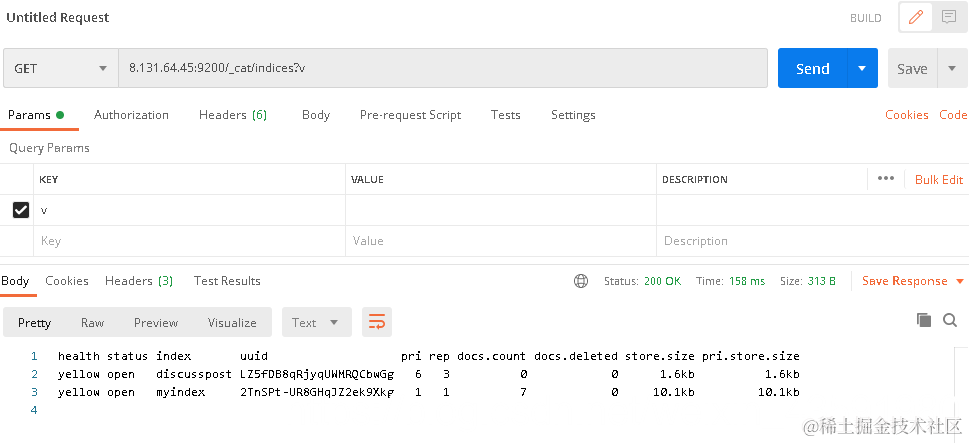Click the blue Send button

[x=812, y=68]
